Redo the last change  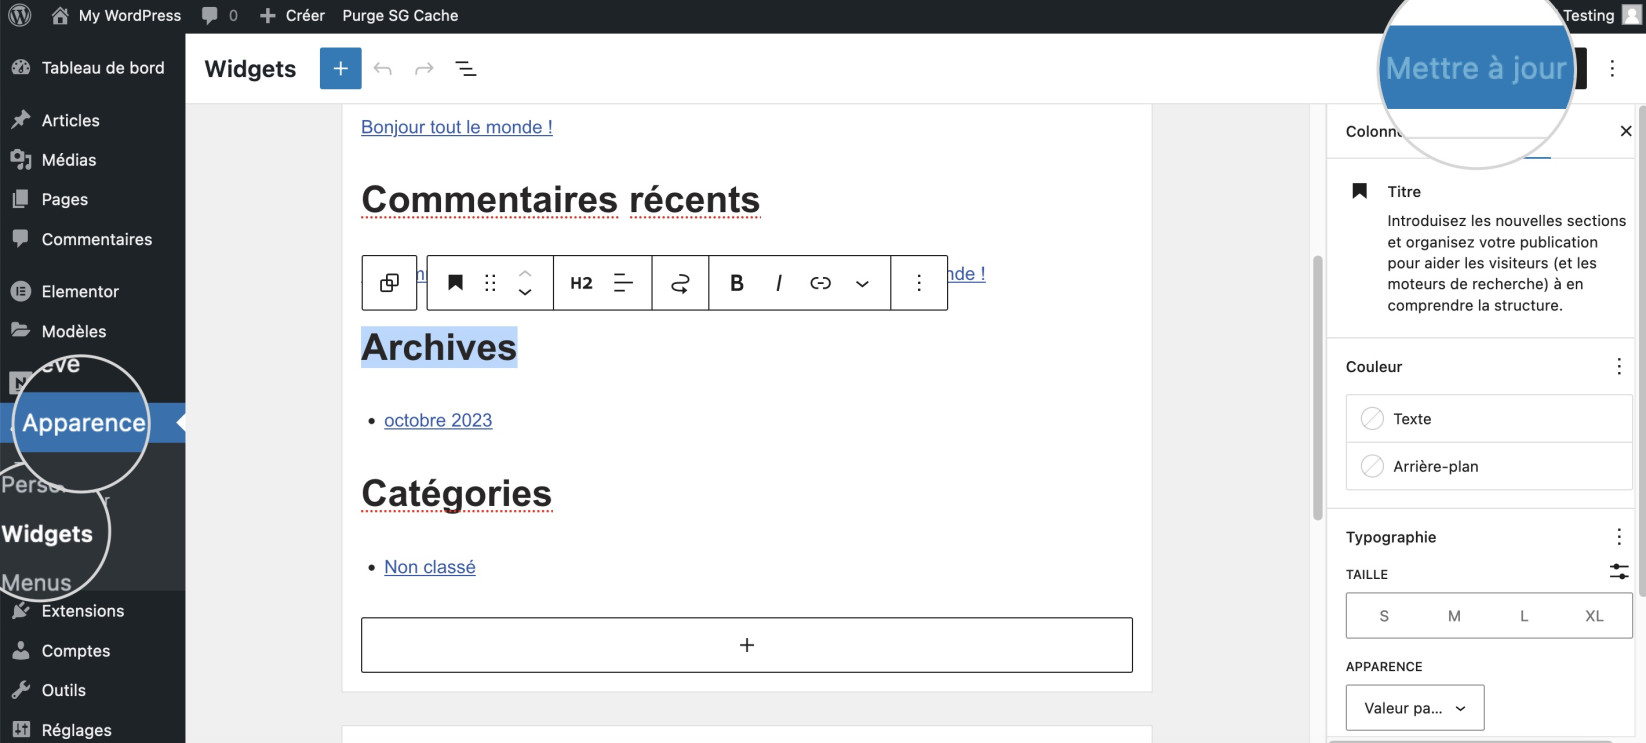pos(424,68)
